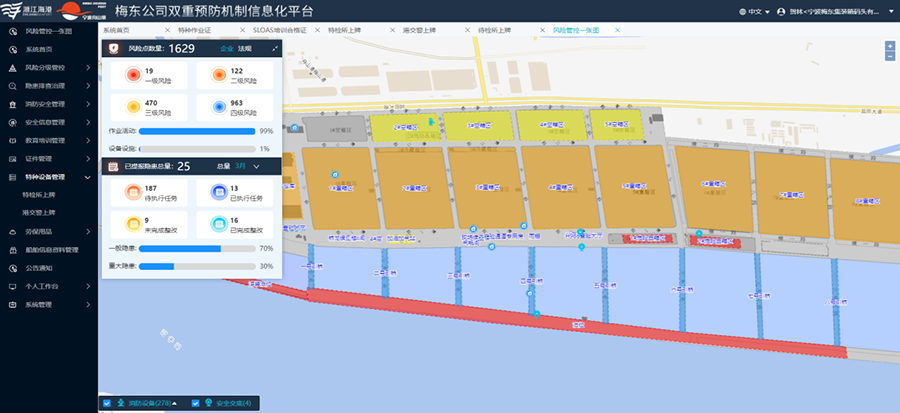Viewport: 900px width, 413px height.
Task: Collapse the 风险点数量 panel with arrows icon
Action: coord(275,49)
